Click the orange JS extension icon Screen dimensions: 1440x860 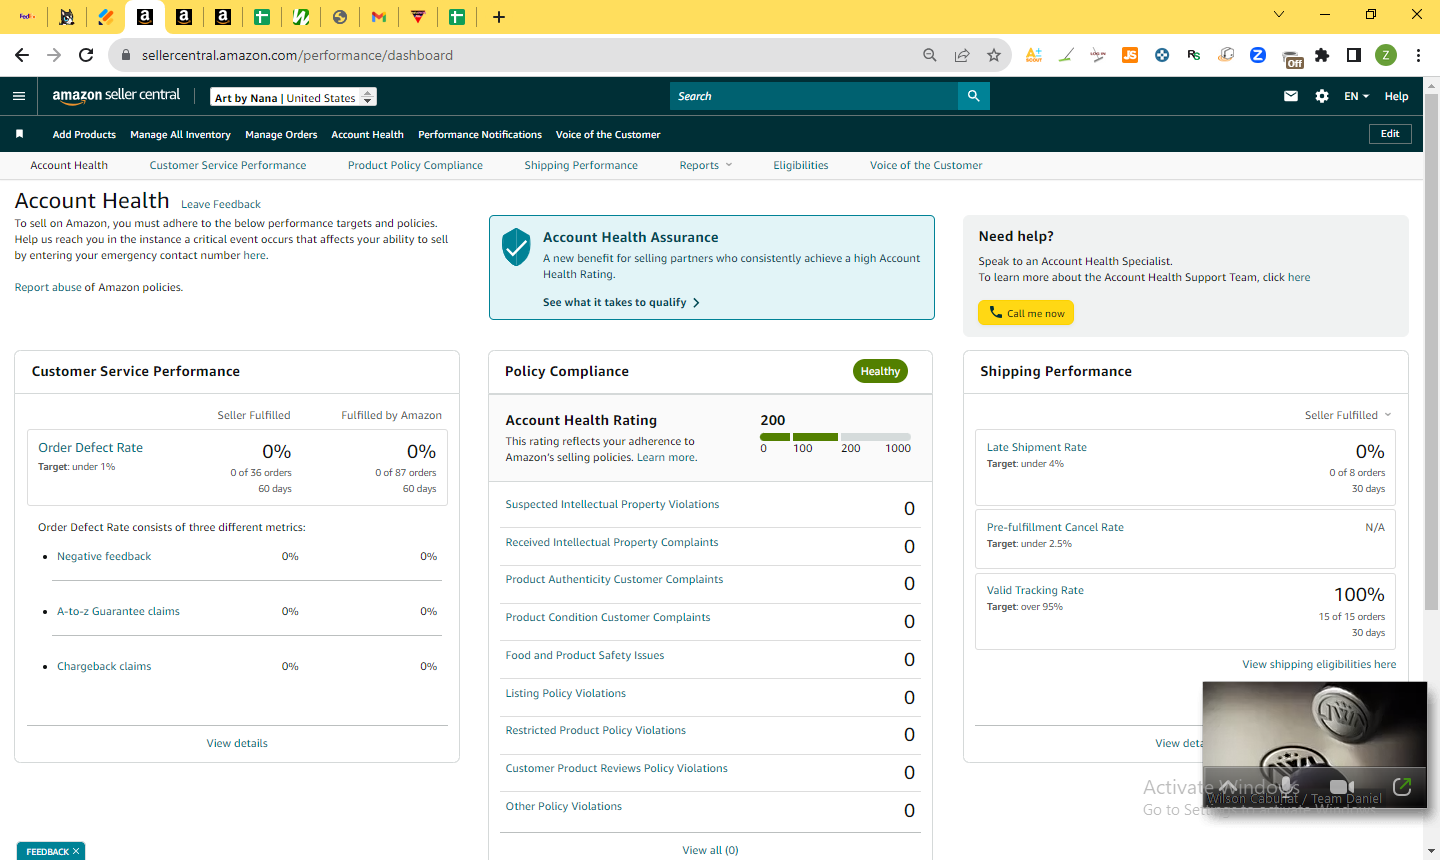(x=1130, y=55)
